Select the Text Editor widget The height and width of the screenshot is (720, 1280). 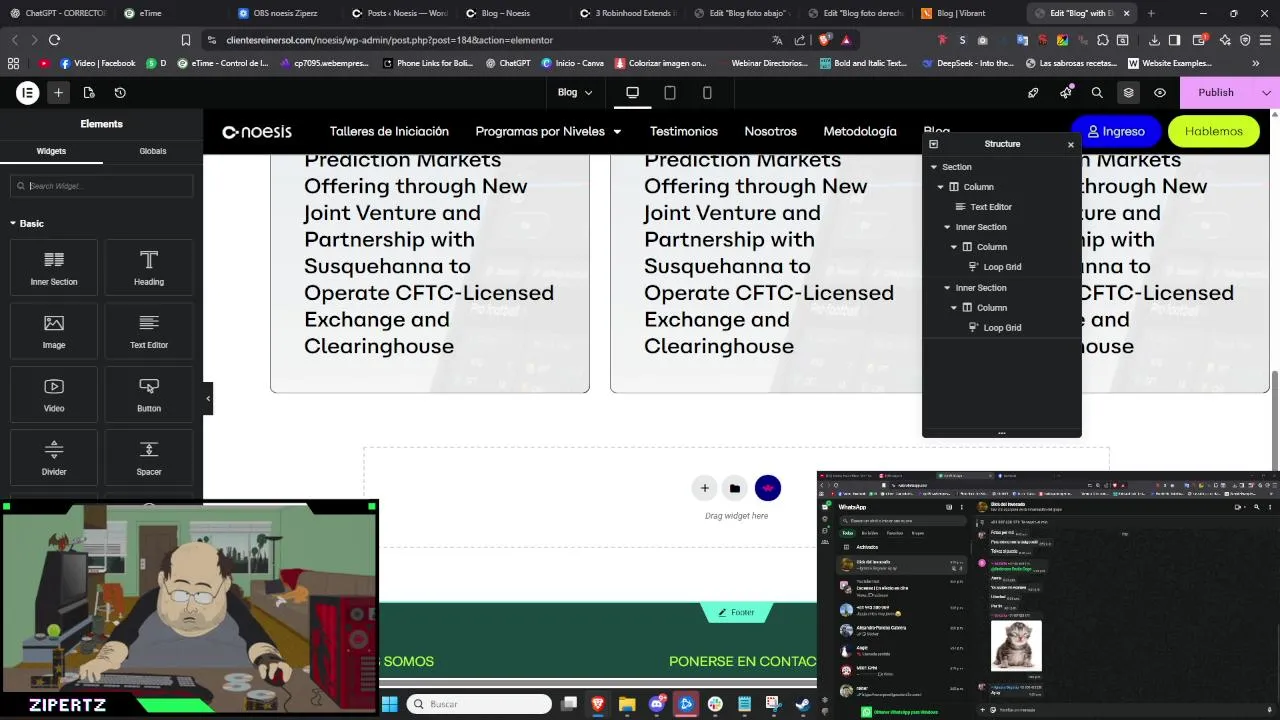(x=149, y=330)
